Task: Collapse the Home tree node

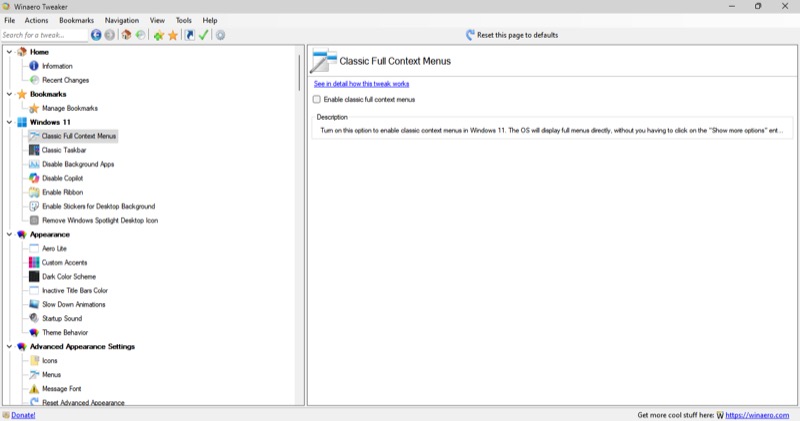Action: pos(9,52)
